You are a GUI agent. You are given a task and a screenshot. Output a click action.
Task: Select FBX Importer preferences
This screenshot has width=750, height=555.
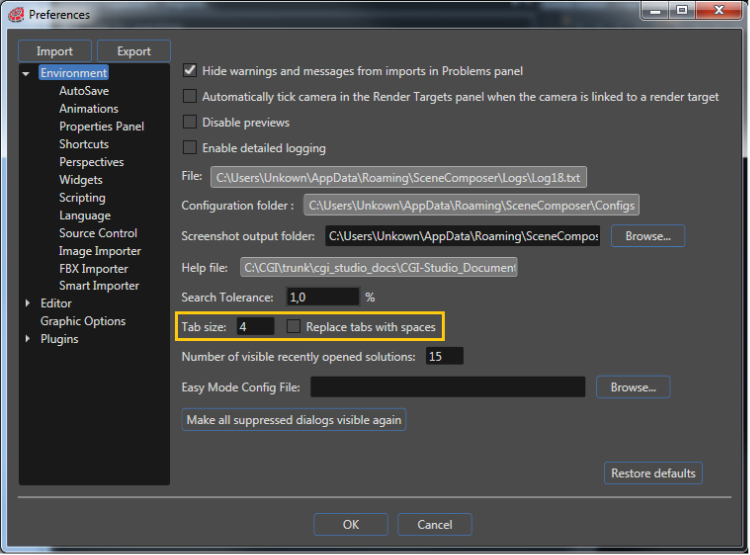point(94,268)
